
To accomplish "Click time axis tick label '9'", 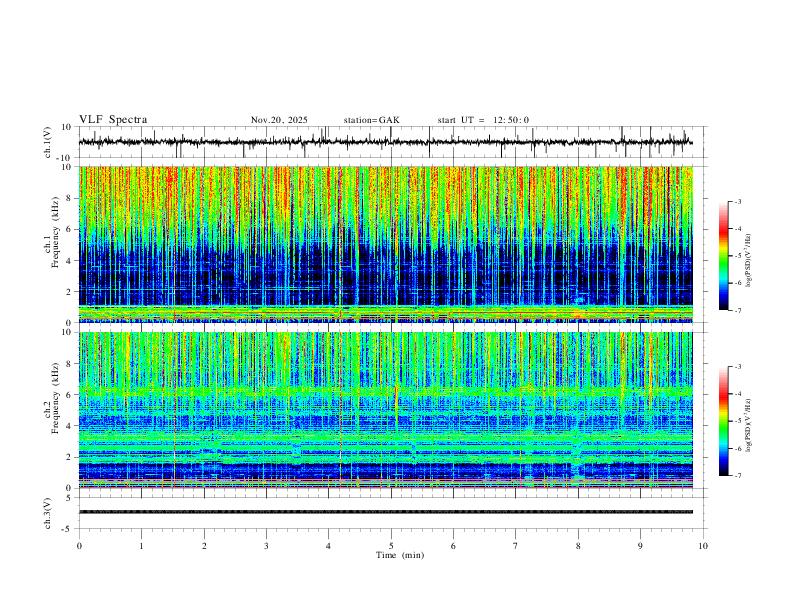I will [640, 546].
